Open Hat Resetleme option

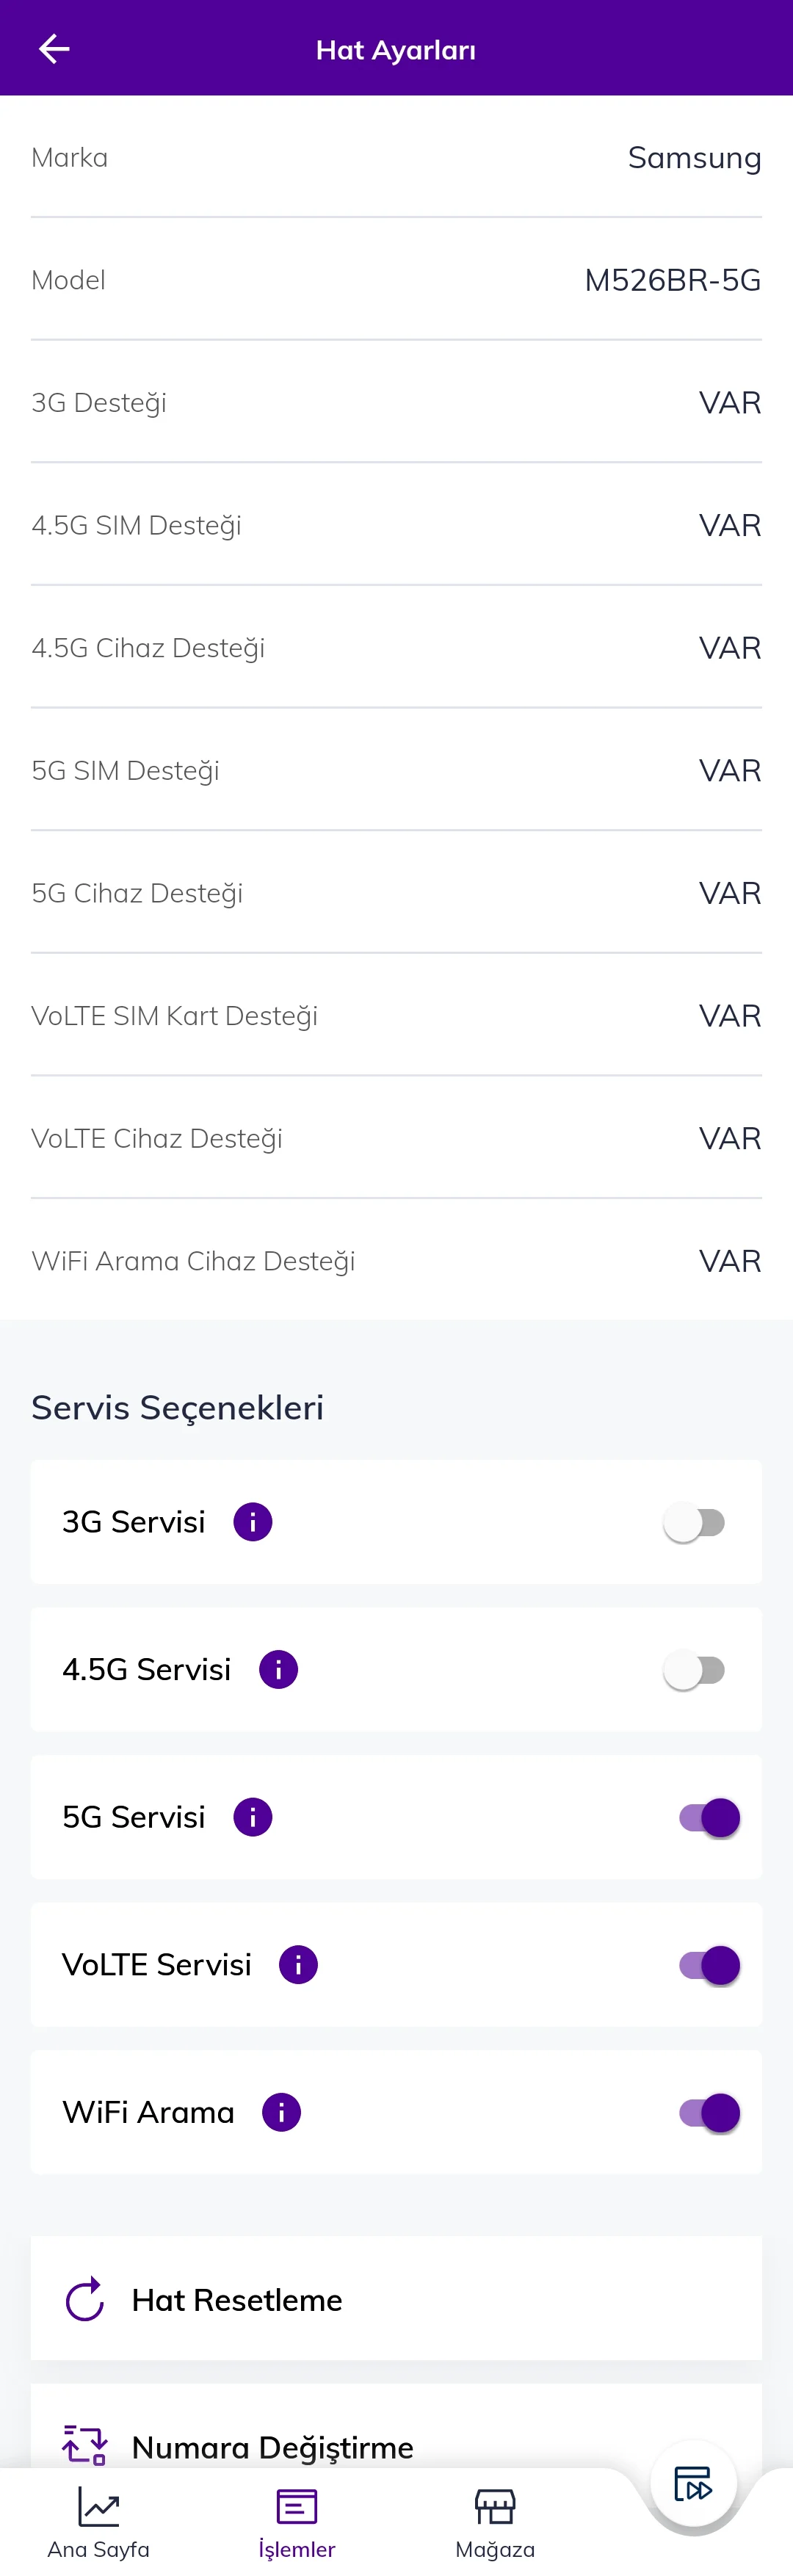coord(237,2299)
